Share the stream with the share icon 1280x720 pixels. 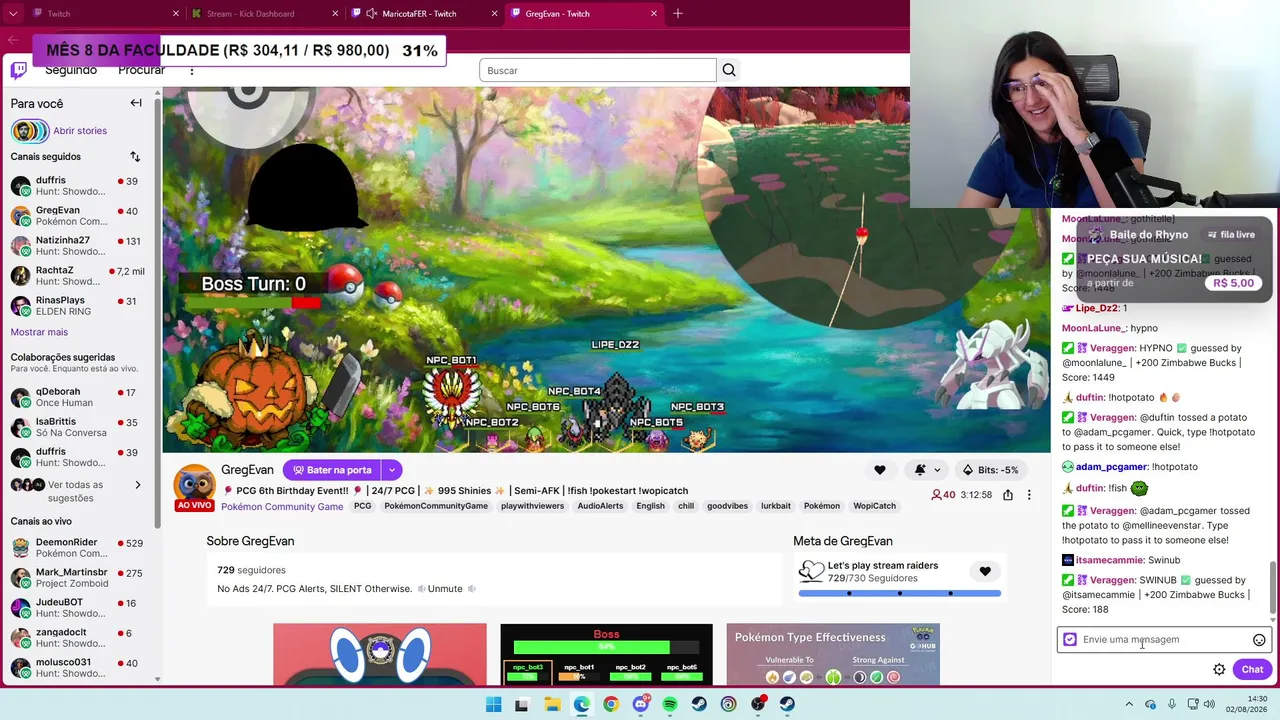[x=1008, y=495]
